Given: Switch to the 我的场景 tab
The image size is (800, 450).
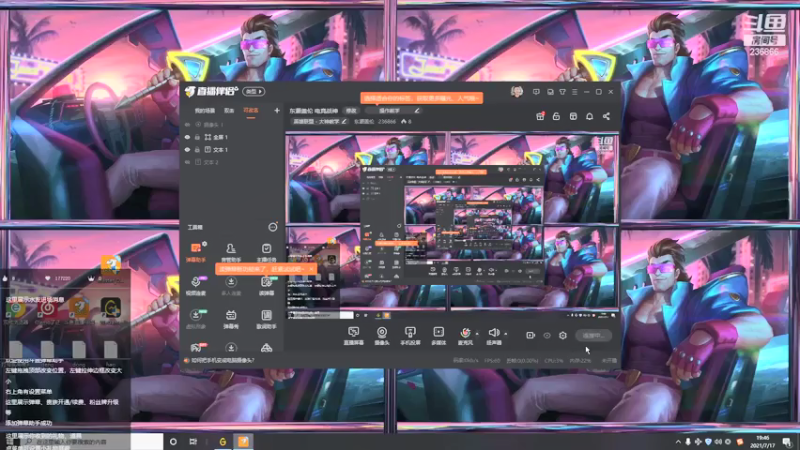Looking at the screenshot, I should click(x=204, y=111).
